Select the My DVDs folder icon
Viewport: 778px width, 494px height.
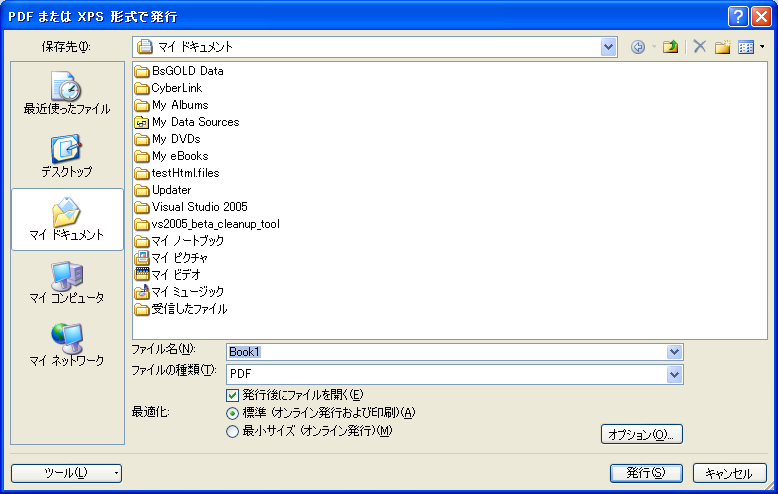pyautogui.click(x=142, y=139)
